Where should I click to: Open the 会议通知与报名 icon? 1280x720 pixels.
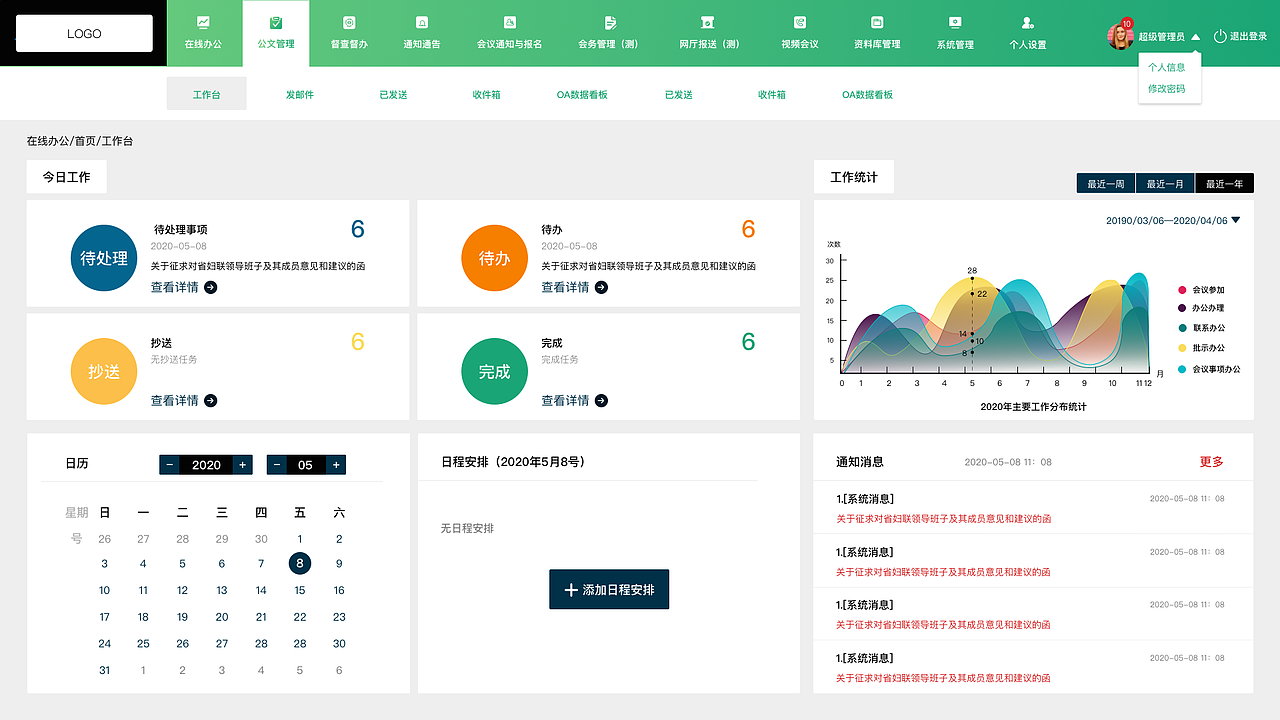[510, 22]
